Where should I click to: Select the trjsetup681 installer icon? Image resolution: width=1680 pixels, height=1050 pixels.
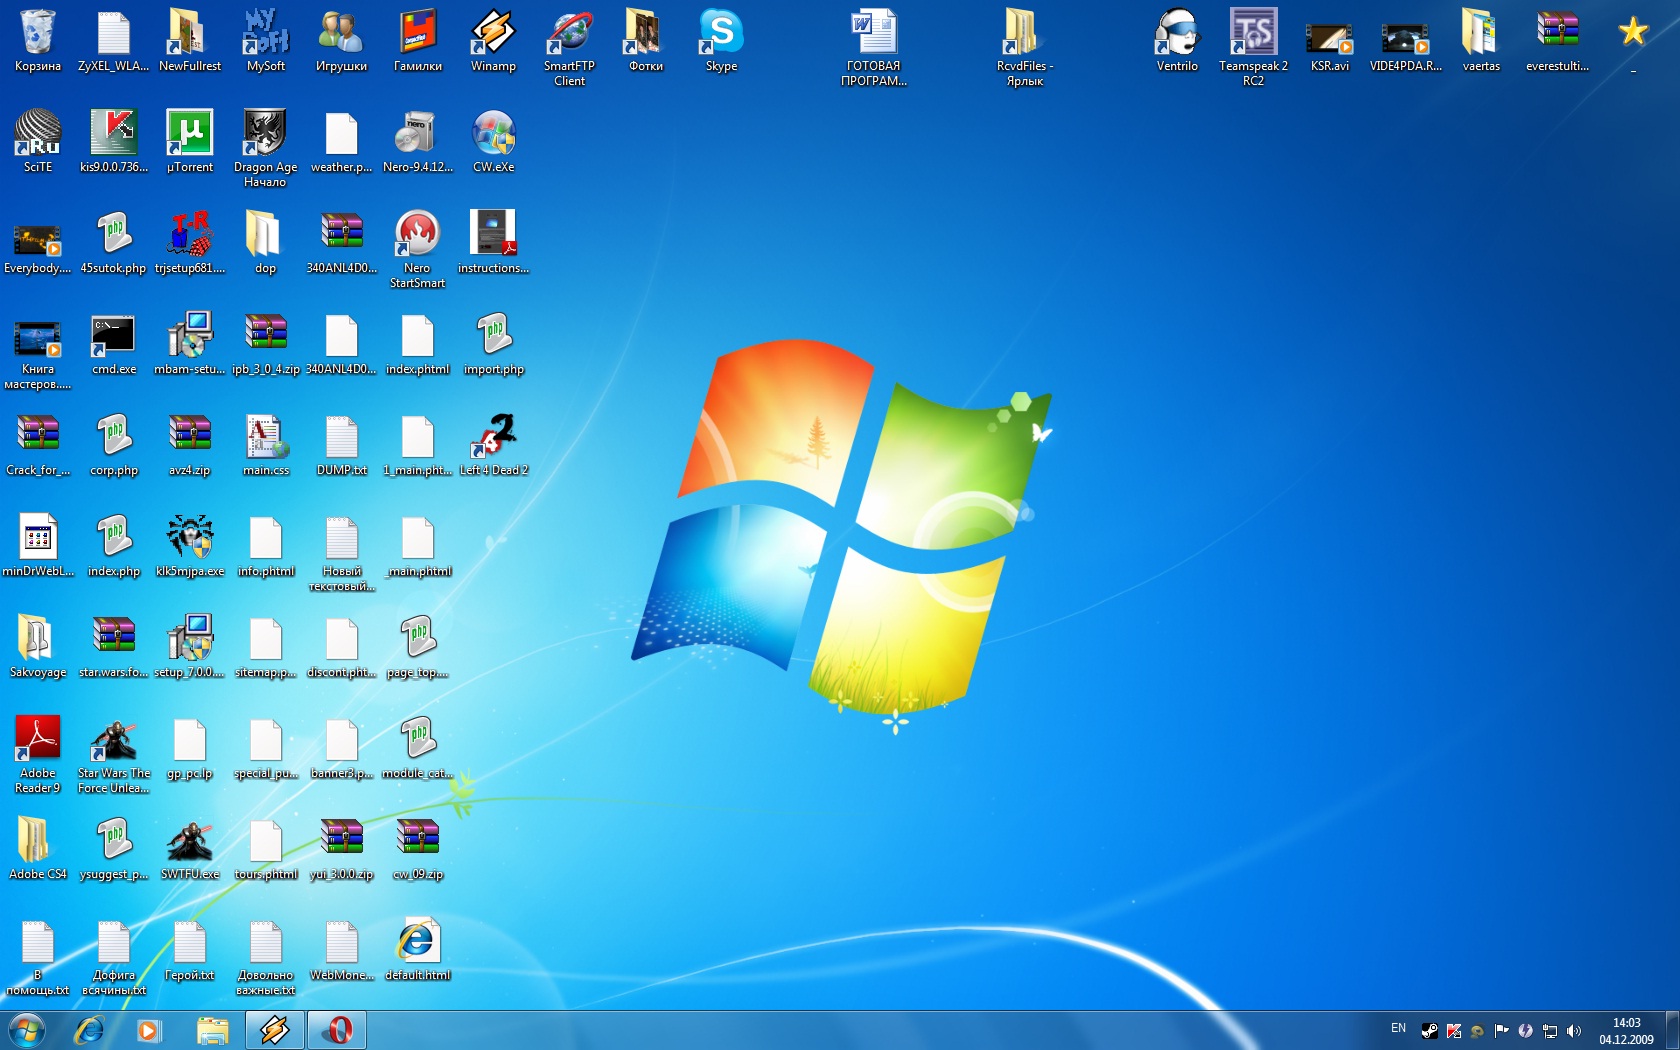pyautogui.click(x=190, y=243)
